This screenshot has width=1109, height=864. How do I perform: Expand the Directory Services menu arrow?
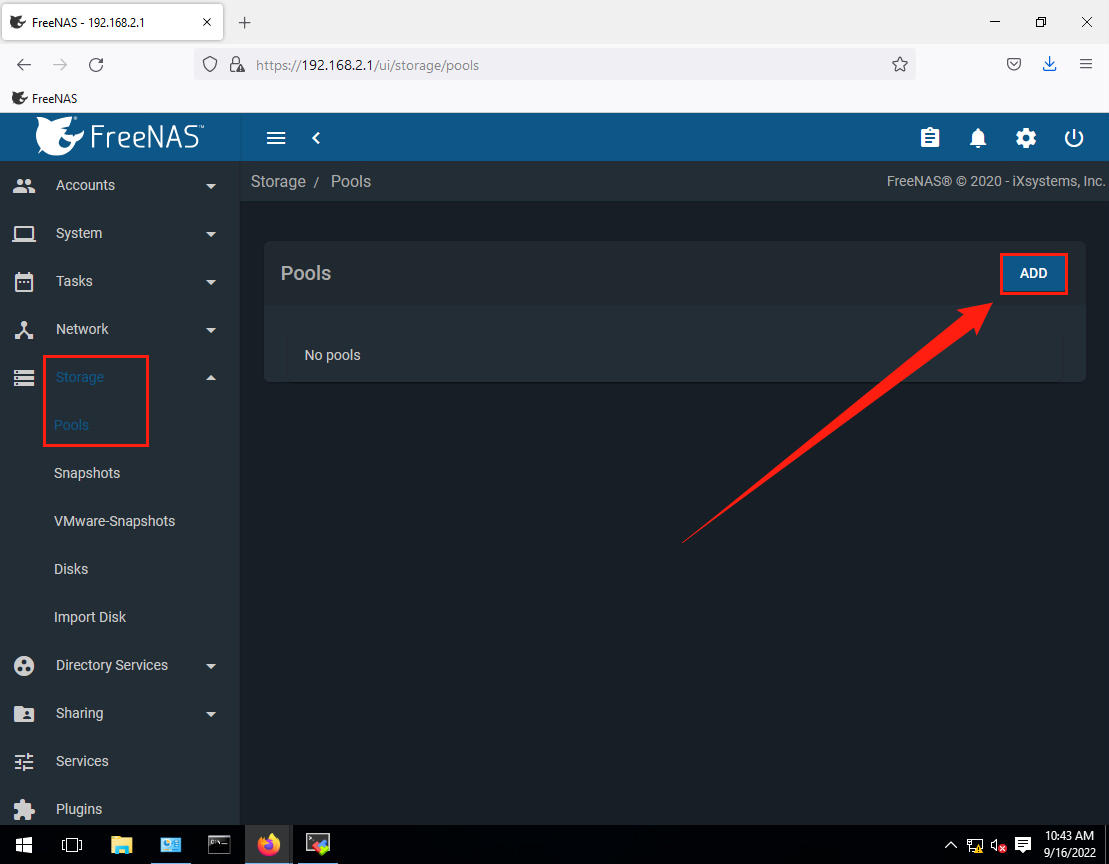211,666
